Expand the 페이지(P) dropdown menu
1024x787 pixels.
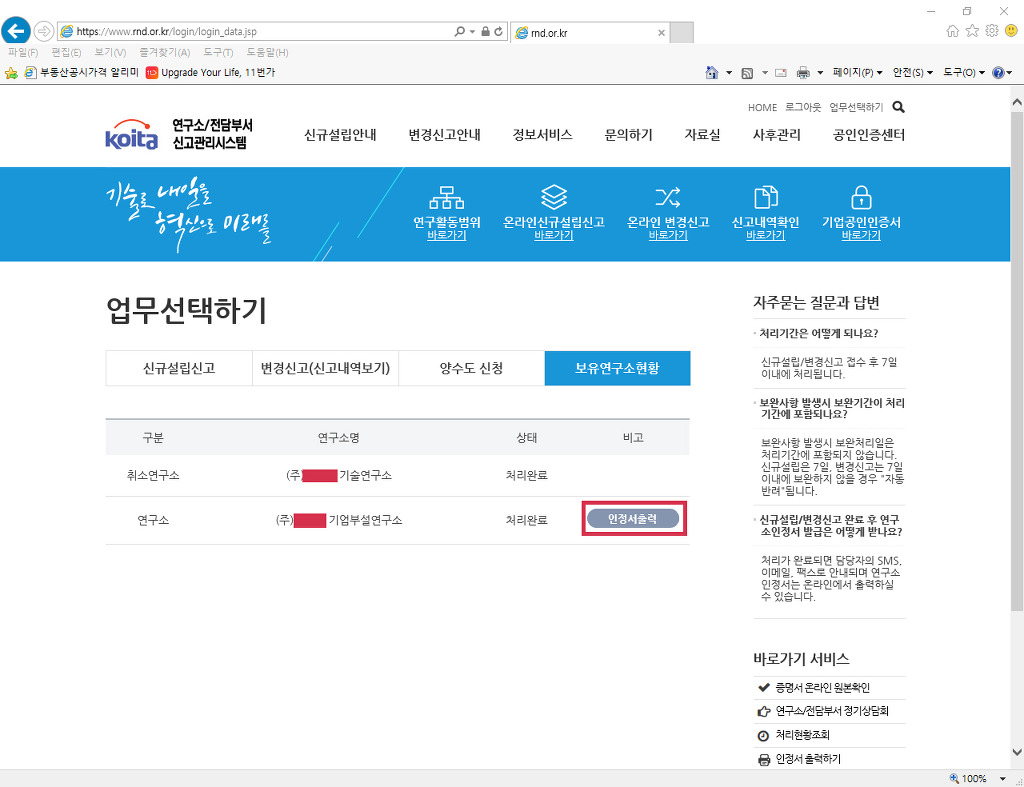point(859,73)
